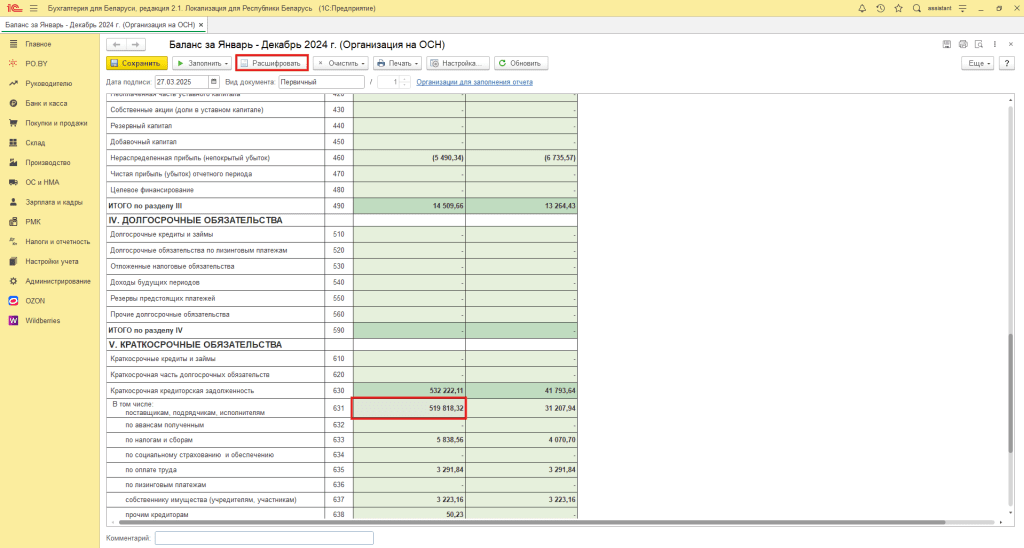Screen dimensions: 1024x548
Task: Close the Баланс report tab
Action: (x=201, y=25)
